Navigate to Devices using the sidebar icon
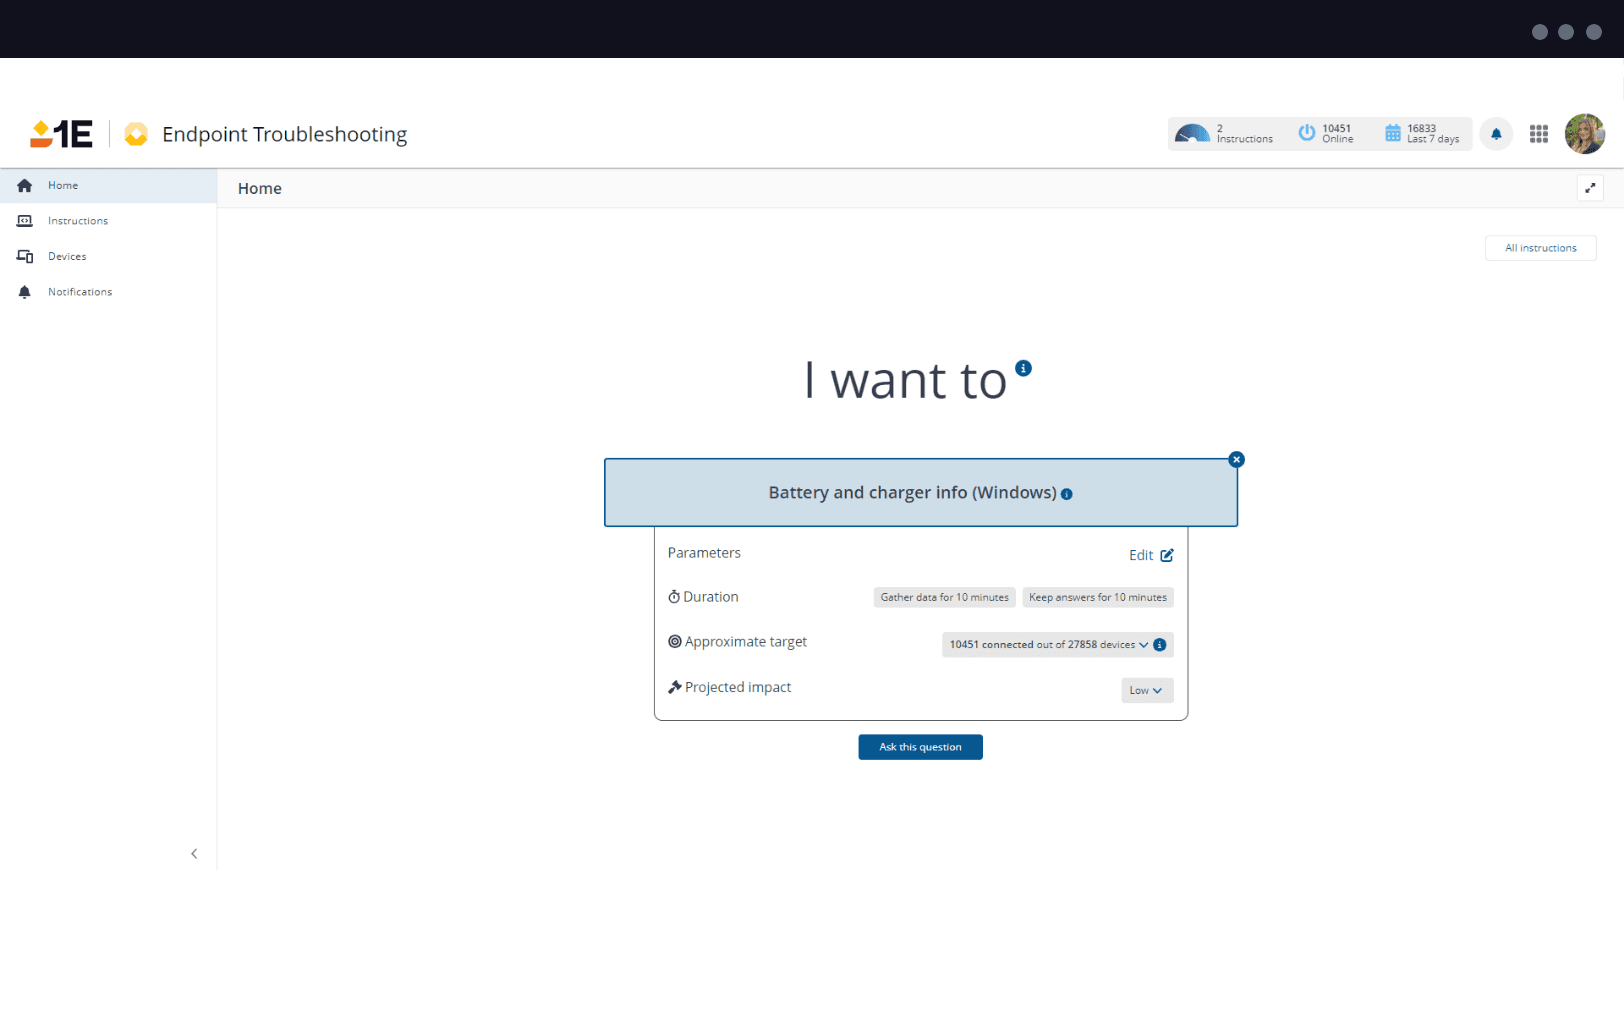 [x=25, y=256]
